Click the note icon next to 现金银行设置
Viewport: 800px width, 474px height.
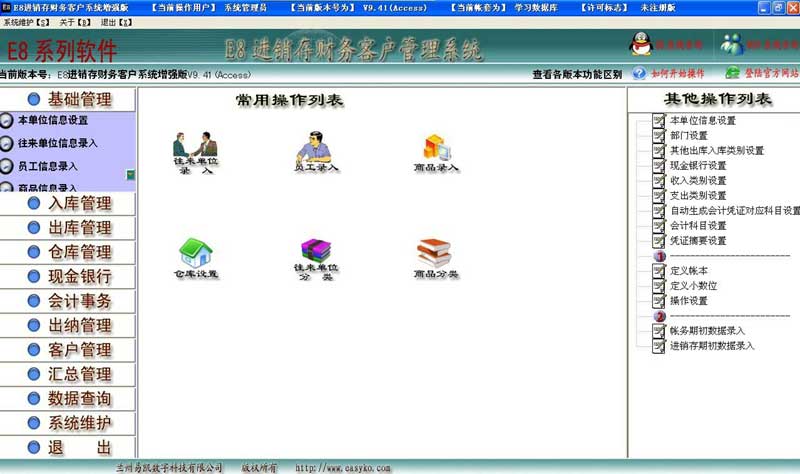point(659,165)
